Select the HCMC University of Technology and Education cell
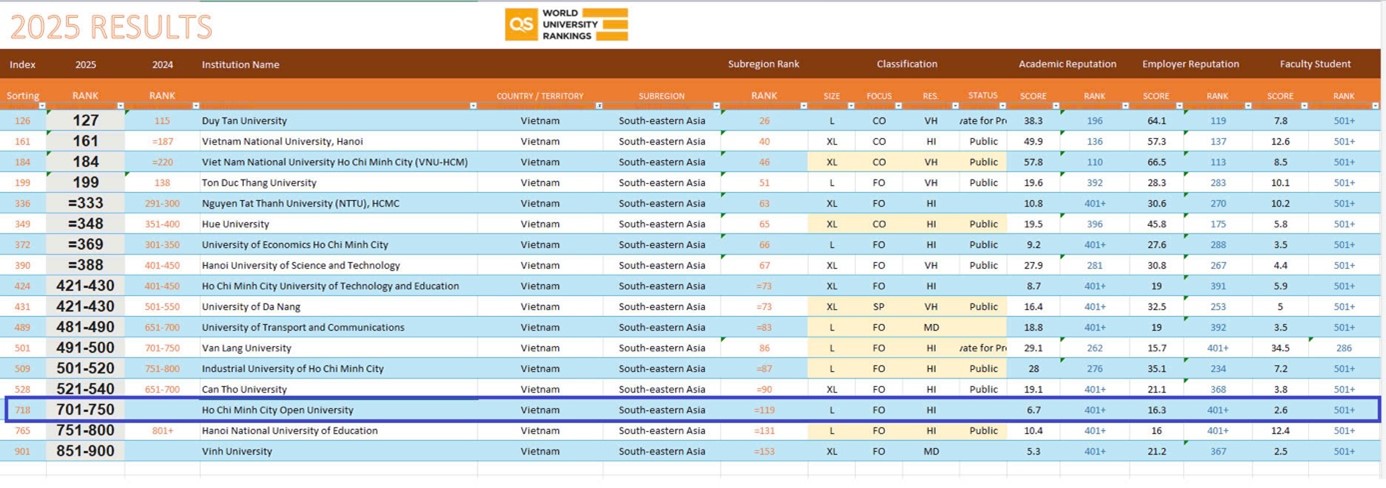This screenshot has width=1386, height=488. point(337,286)
